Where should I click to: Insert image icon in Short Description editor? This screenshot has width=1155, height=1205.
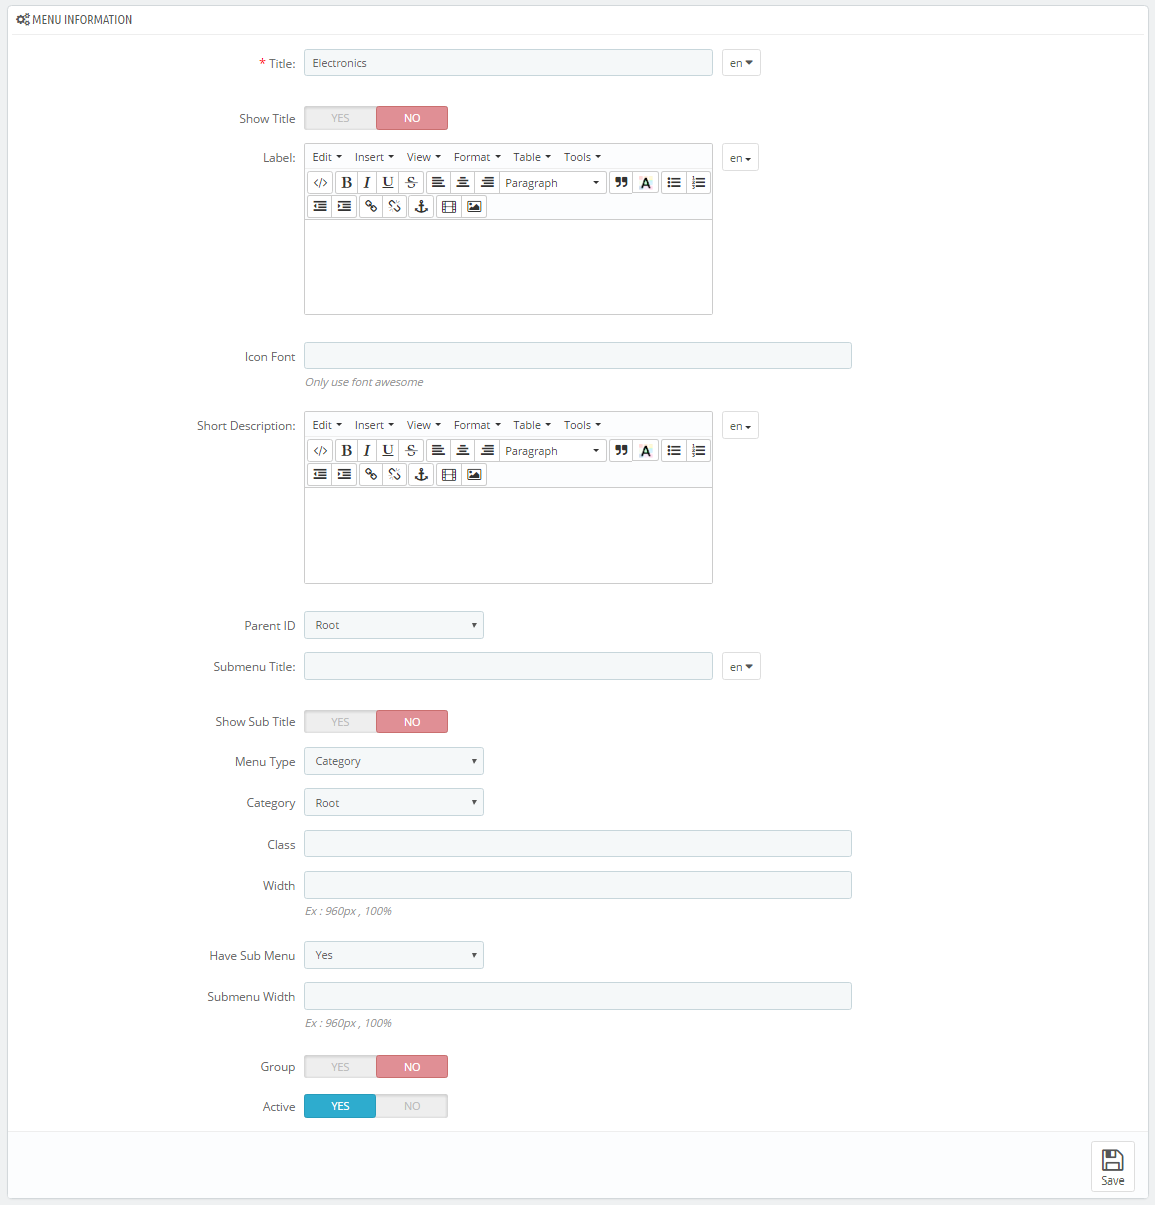(474, 474)
